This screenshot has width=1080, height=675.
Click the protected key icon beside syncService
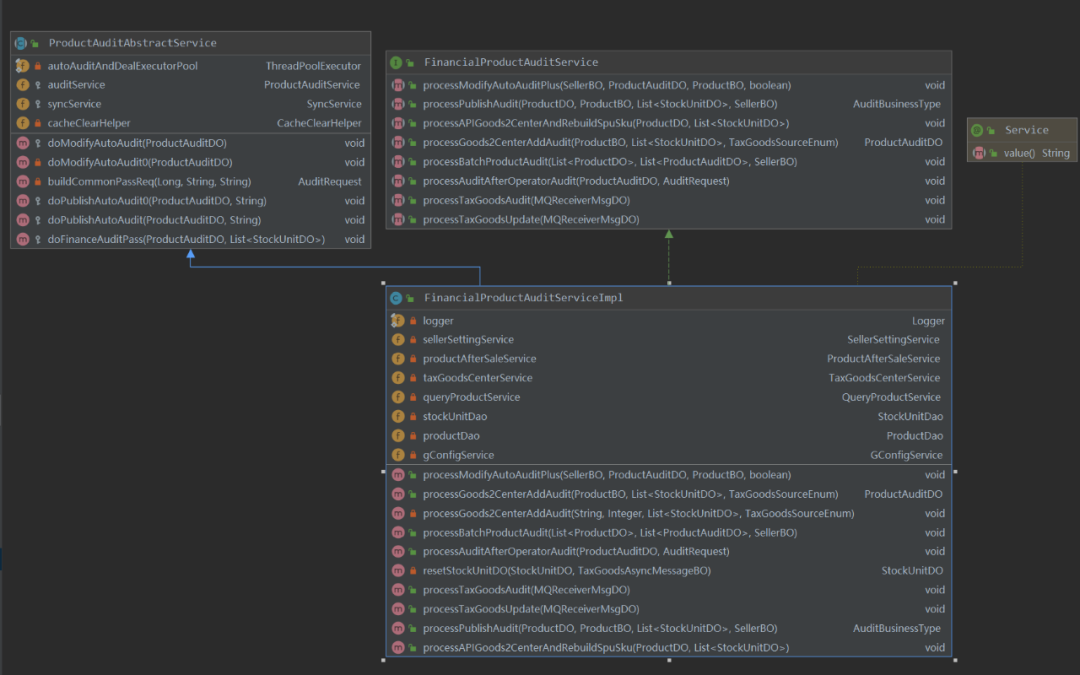tap(38, 104)
